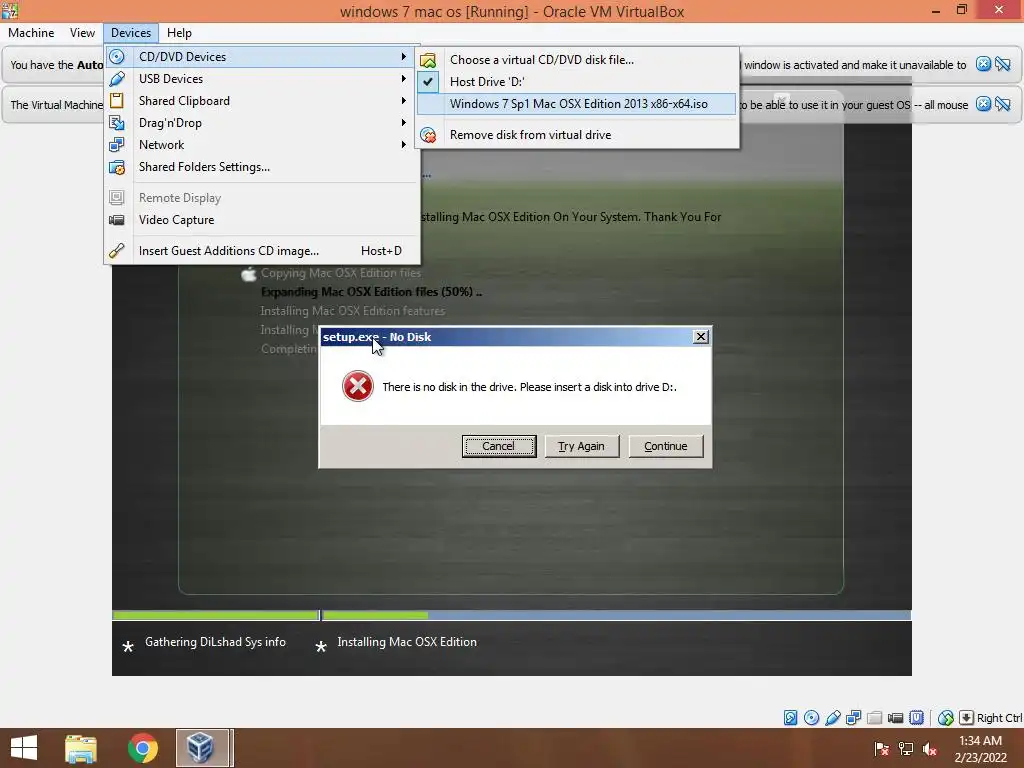Select Insert Guest Additions CD image
The width and height of the screenshot is (1024, 768).
click(261, 251)
